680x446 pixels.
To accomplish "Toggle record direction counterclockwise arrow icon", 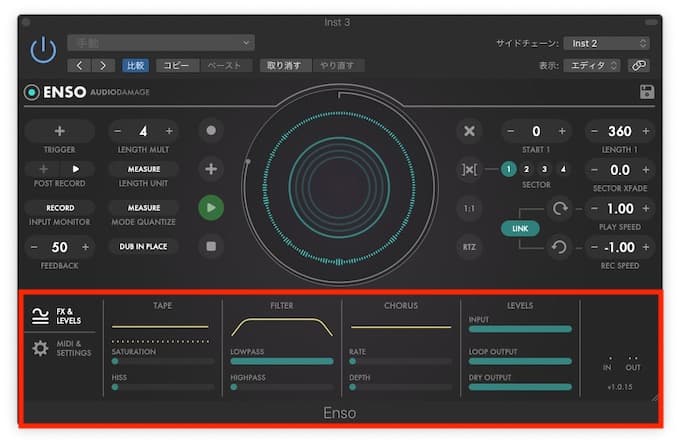I will pos(559,247).
